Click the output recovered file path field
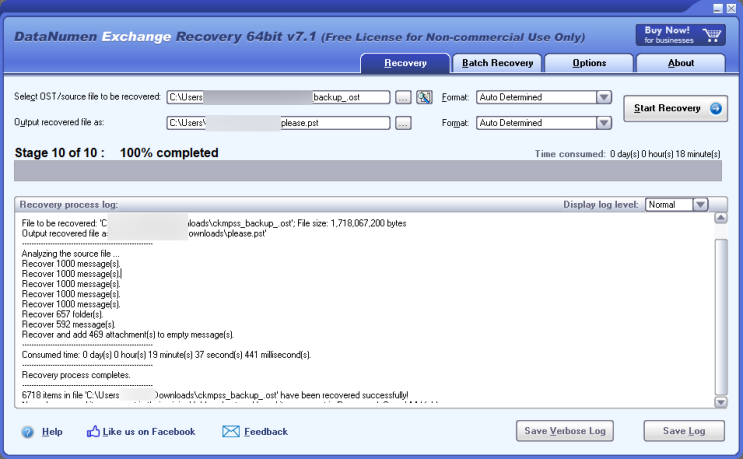This screenshot has width=743, height=459. coord(278,123)
